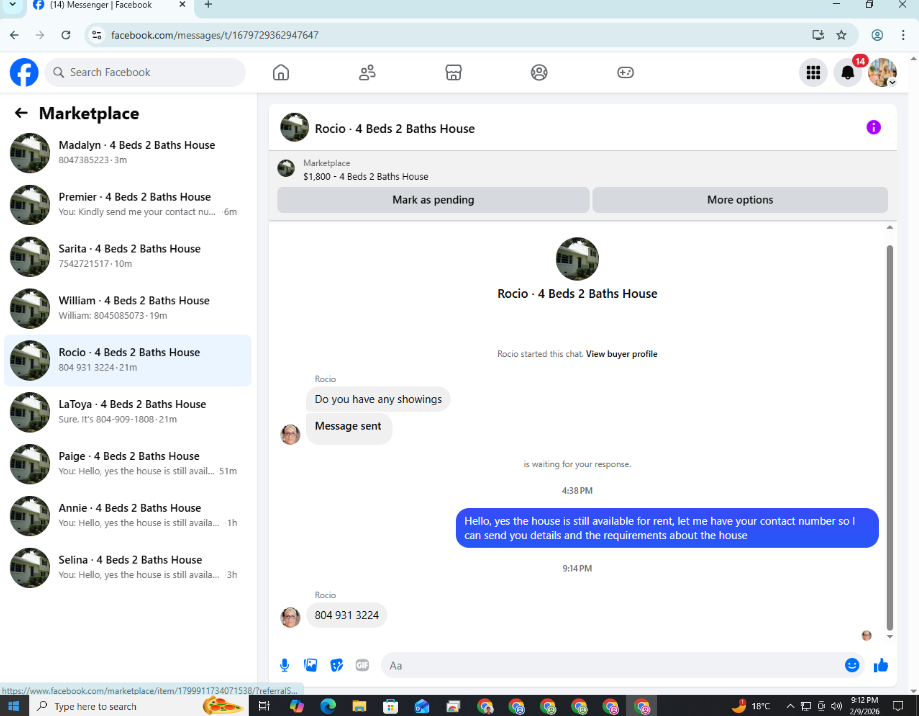The image size is (919, 716).
Task: Select the Rocio conversation in the list
Action: [x=128, y=360]
